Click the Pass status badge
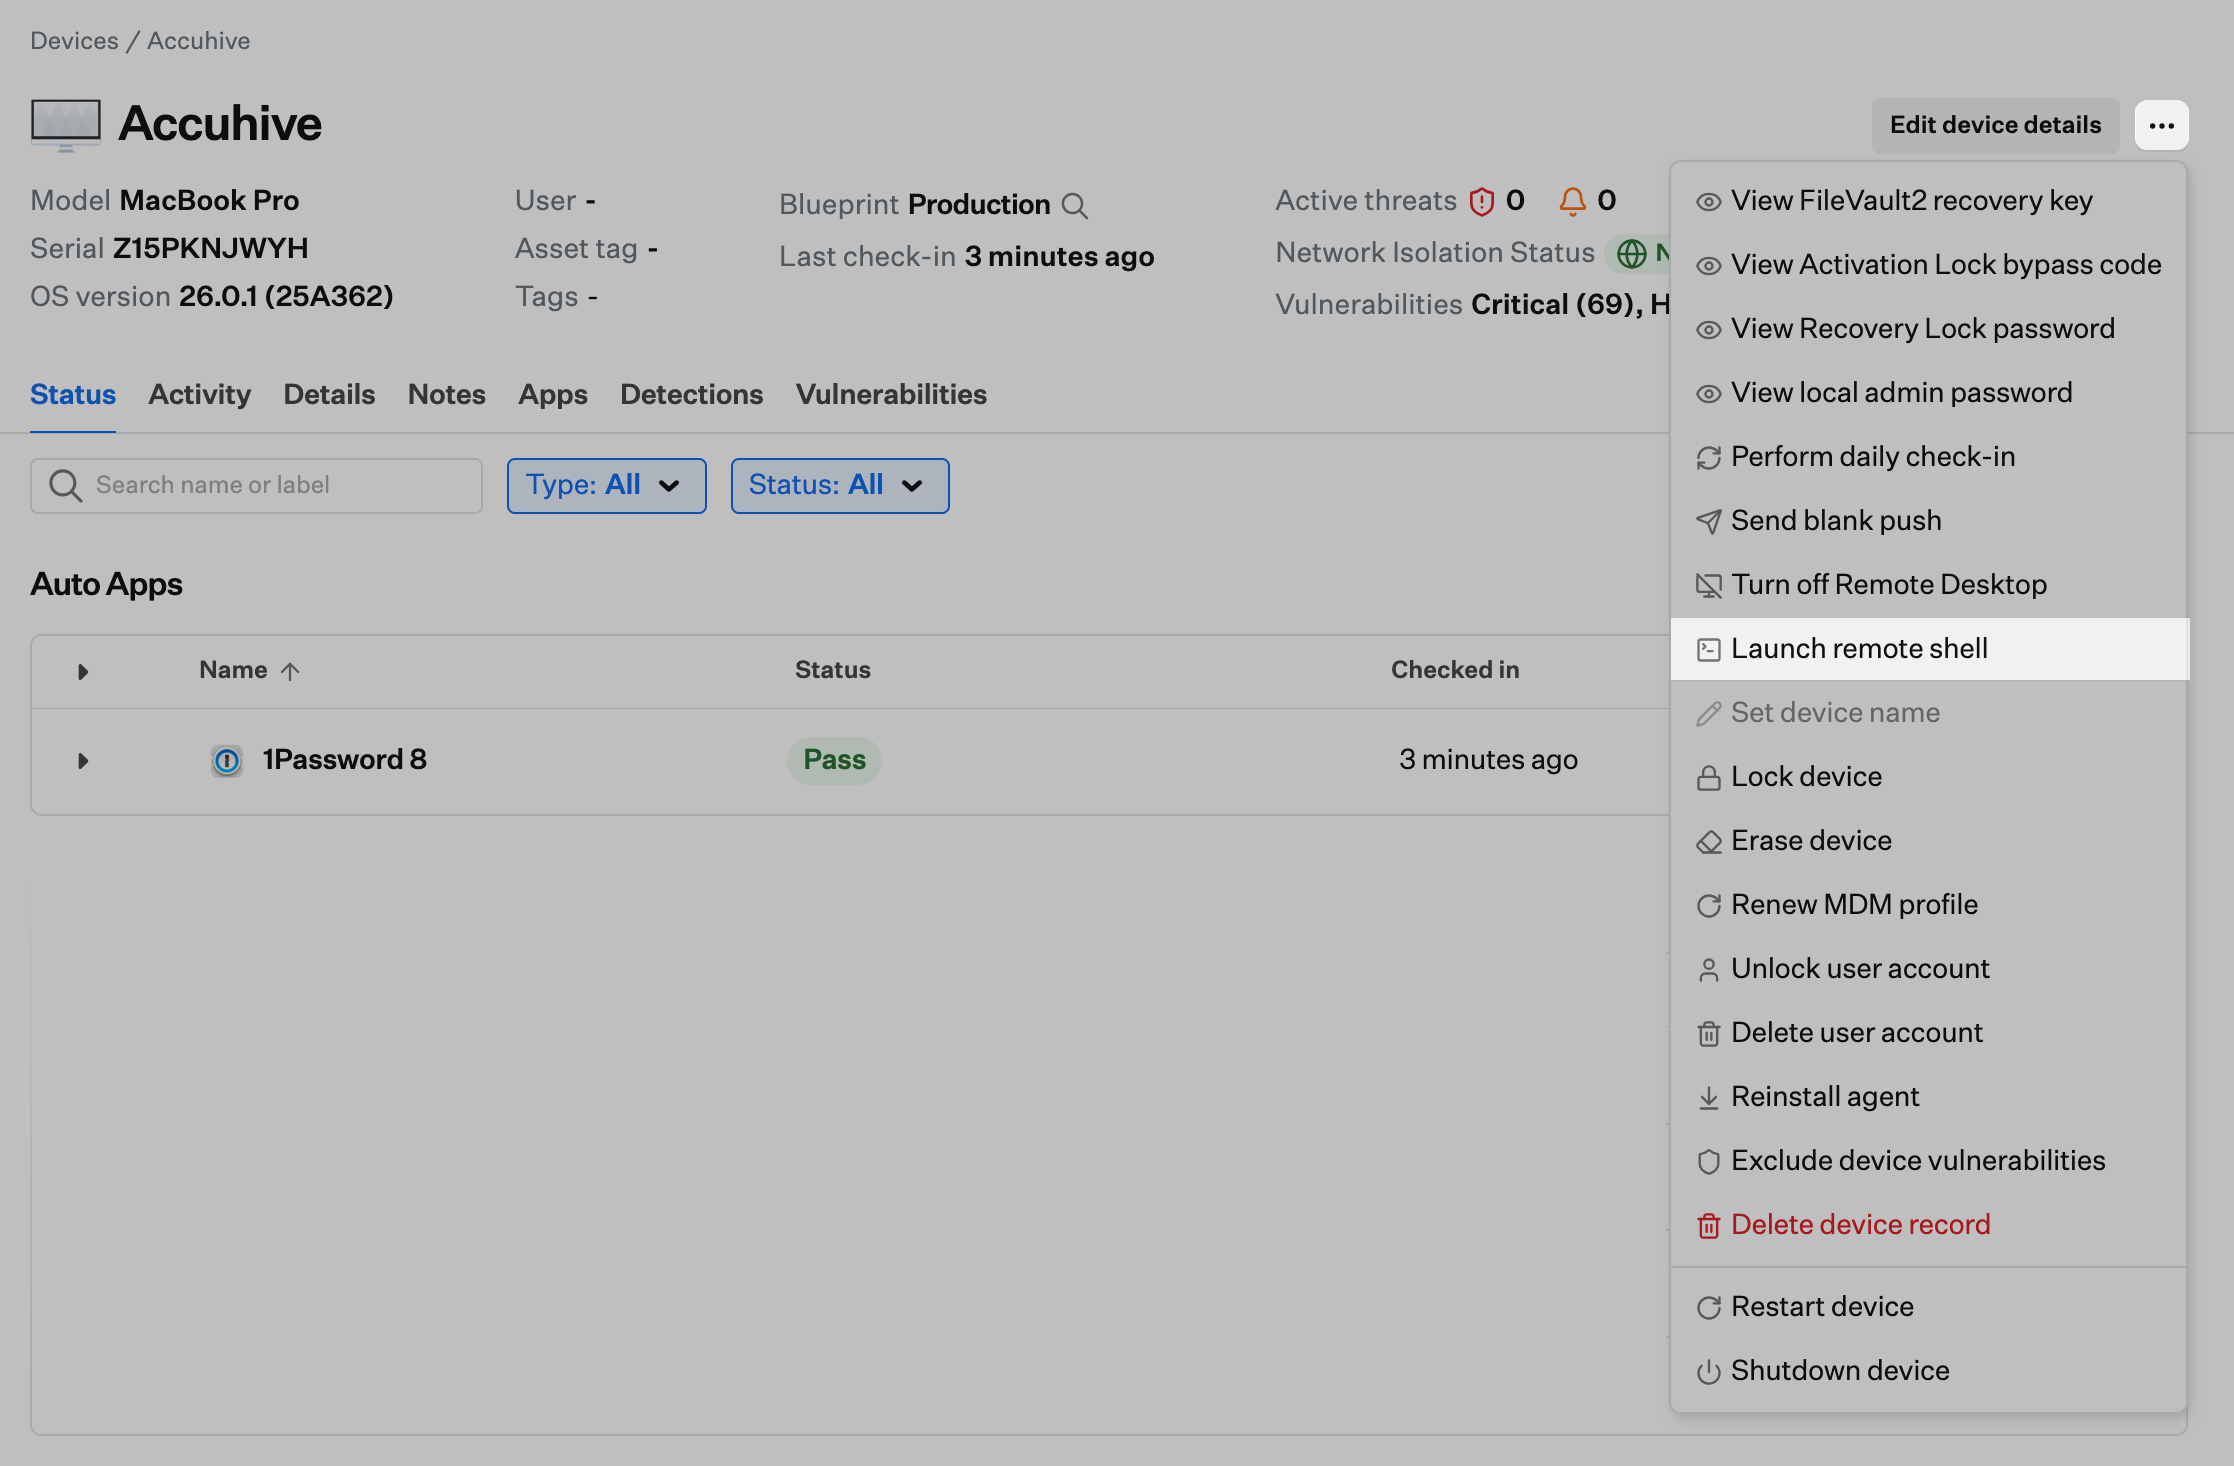The height and width of the screenshot is (1466, 2234). [x=834, y=761]
